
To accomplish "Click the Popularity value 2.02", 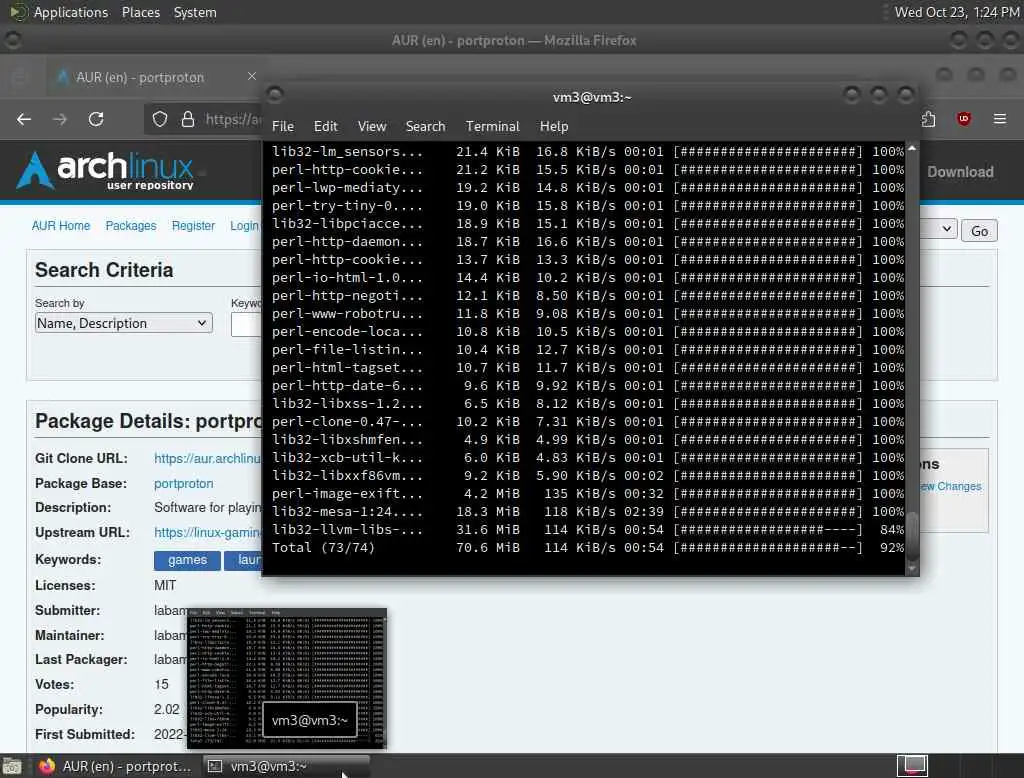I will 167,709.
